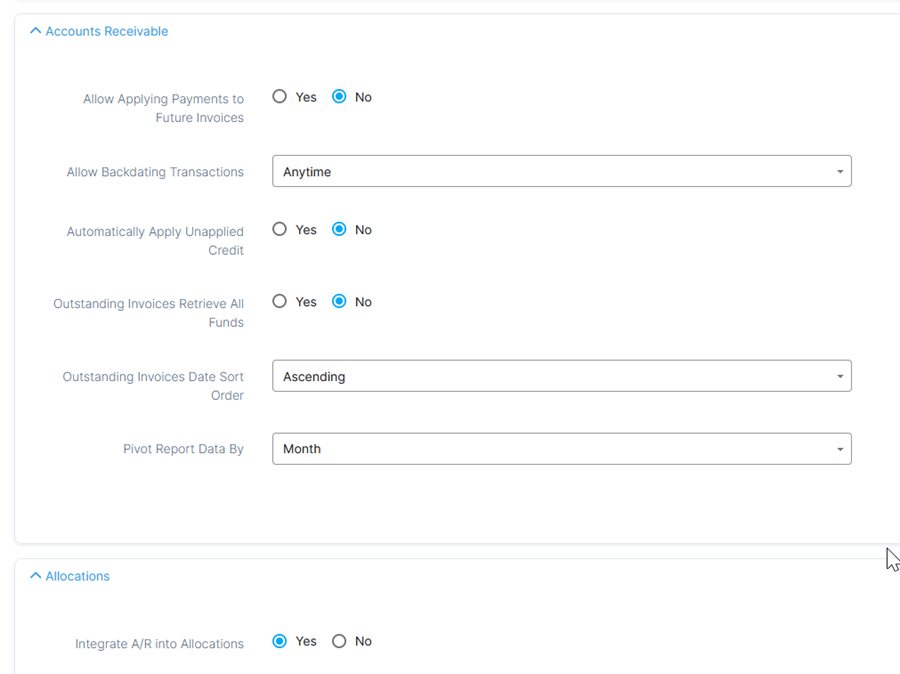Click the Date Sort Order dropdown arrow
Image resolution: width=900 pixels, height=674 pixels.
point(840,377)
